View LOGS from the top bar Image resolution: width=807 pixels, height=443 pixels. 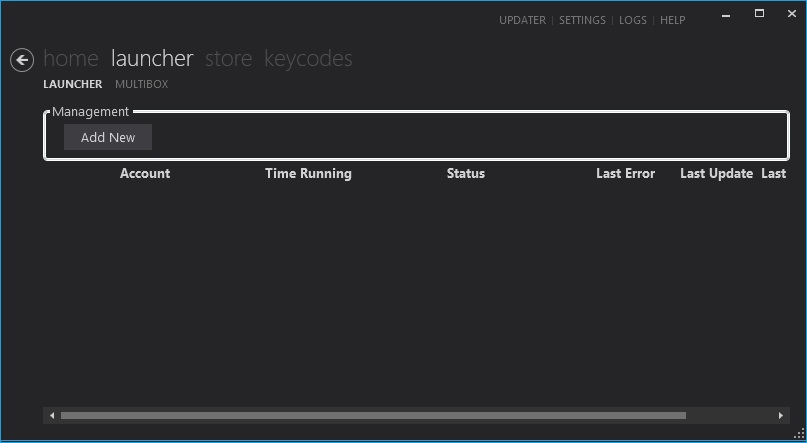pos(633,20)
